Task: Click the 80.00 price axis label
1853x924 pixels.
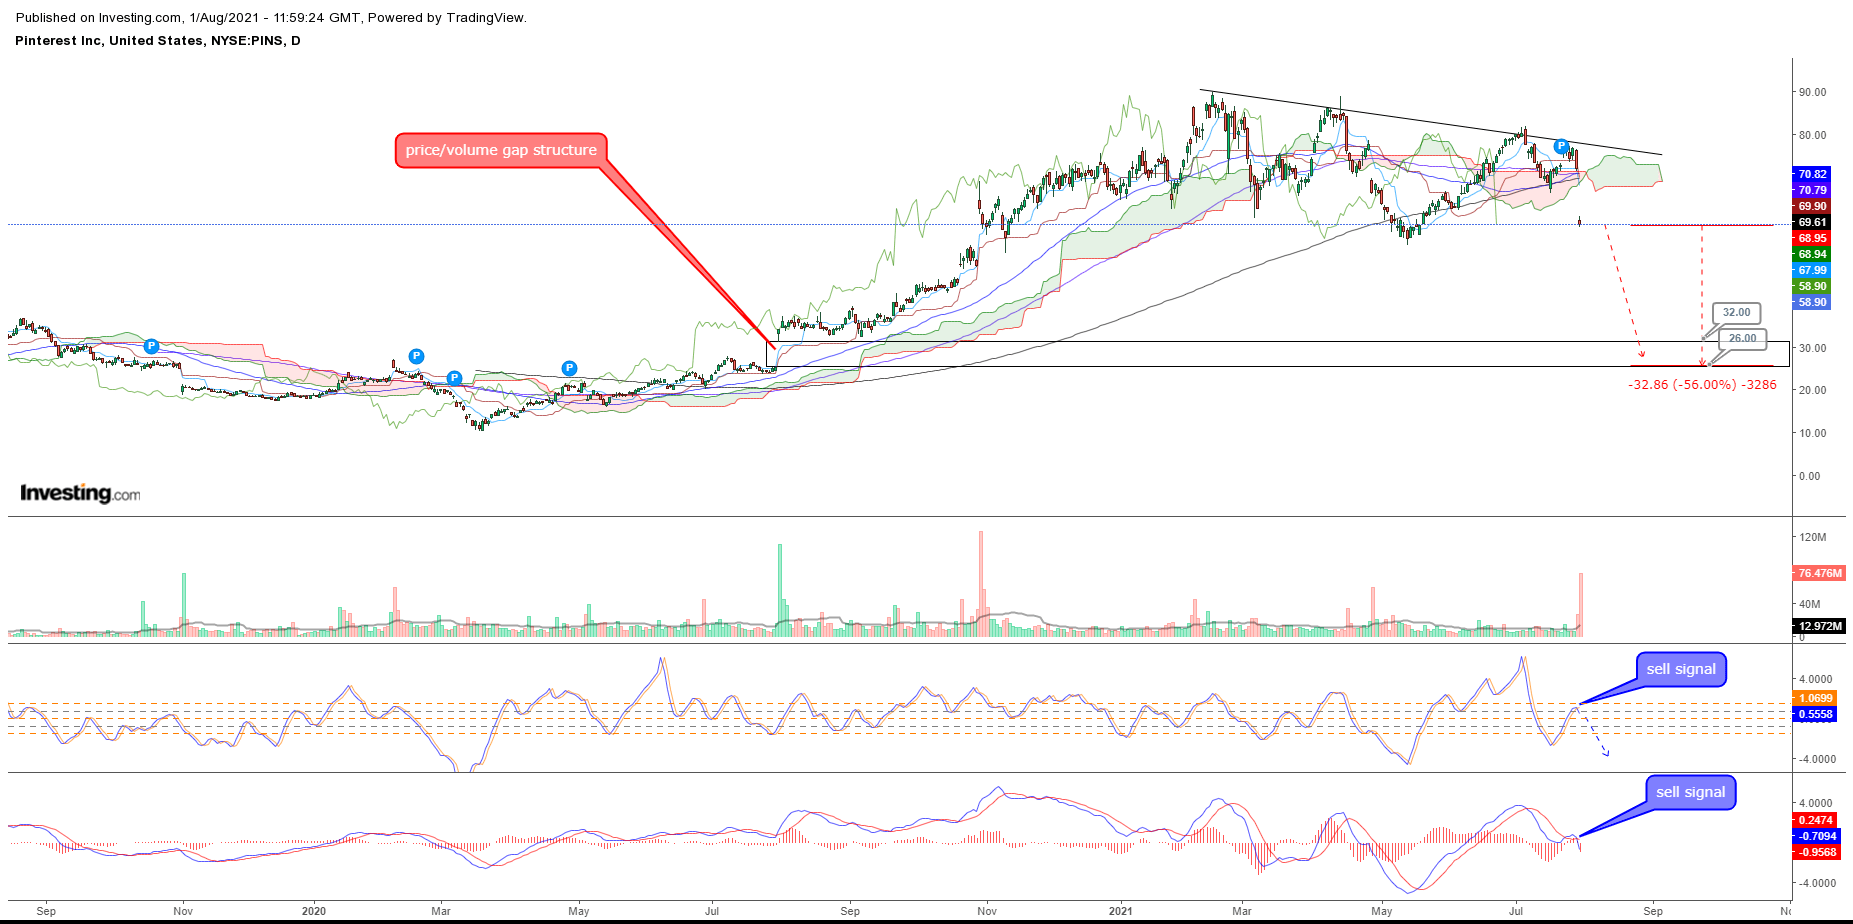Action: click(x=1812, y=135)
